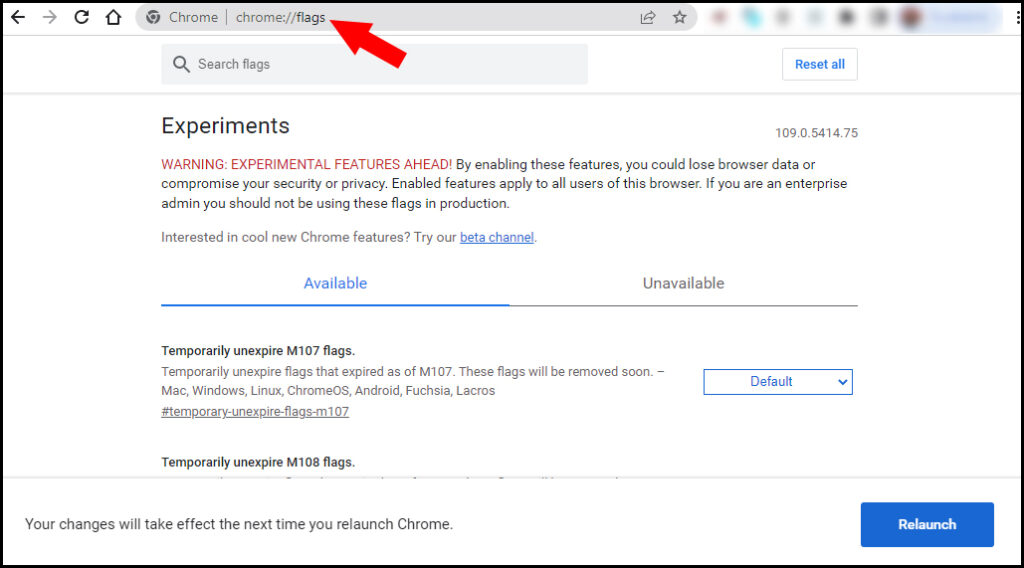This screenshot has height=568, width=1024.
Task: Share this page using share icon
Action: 647,18
